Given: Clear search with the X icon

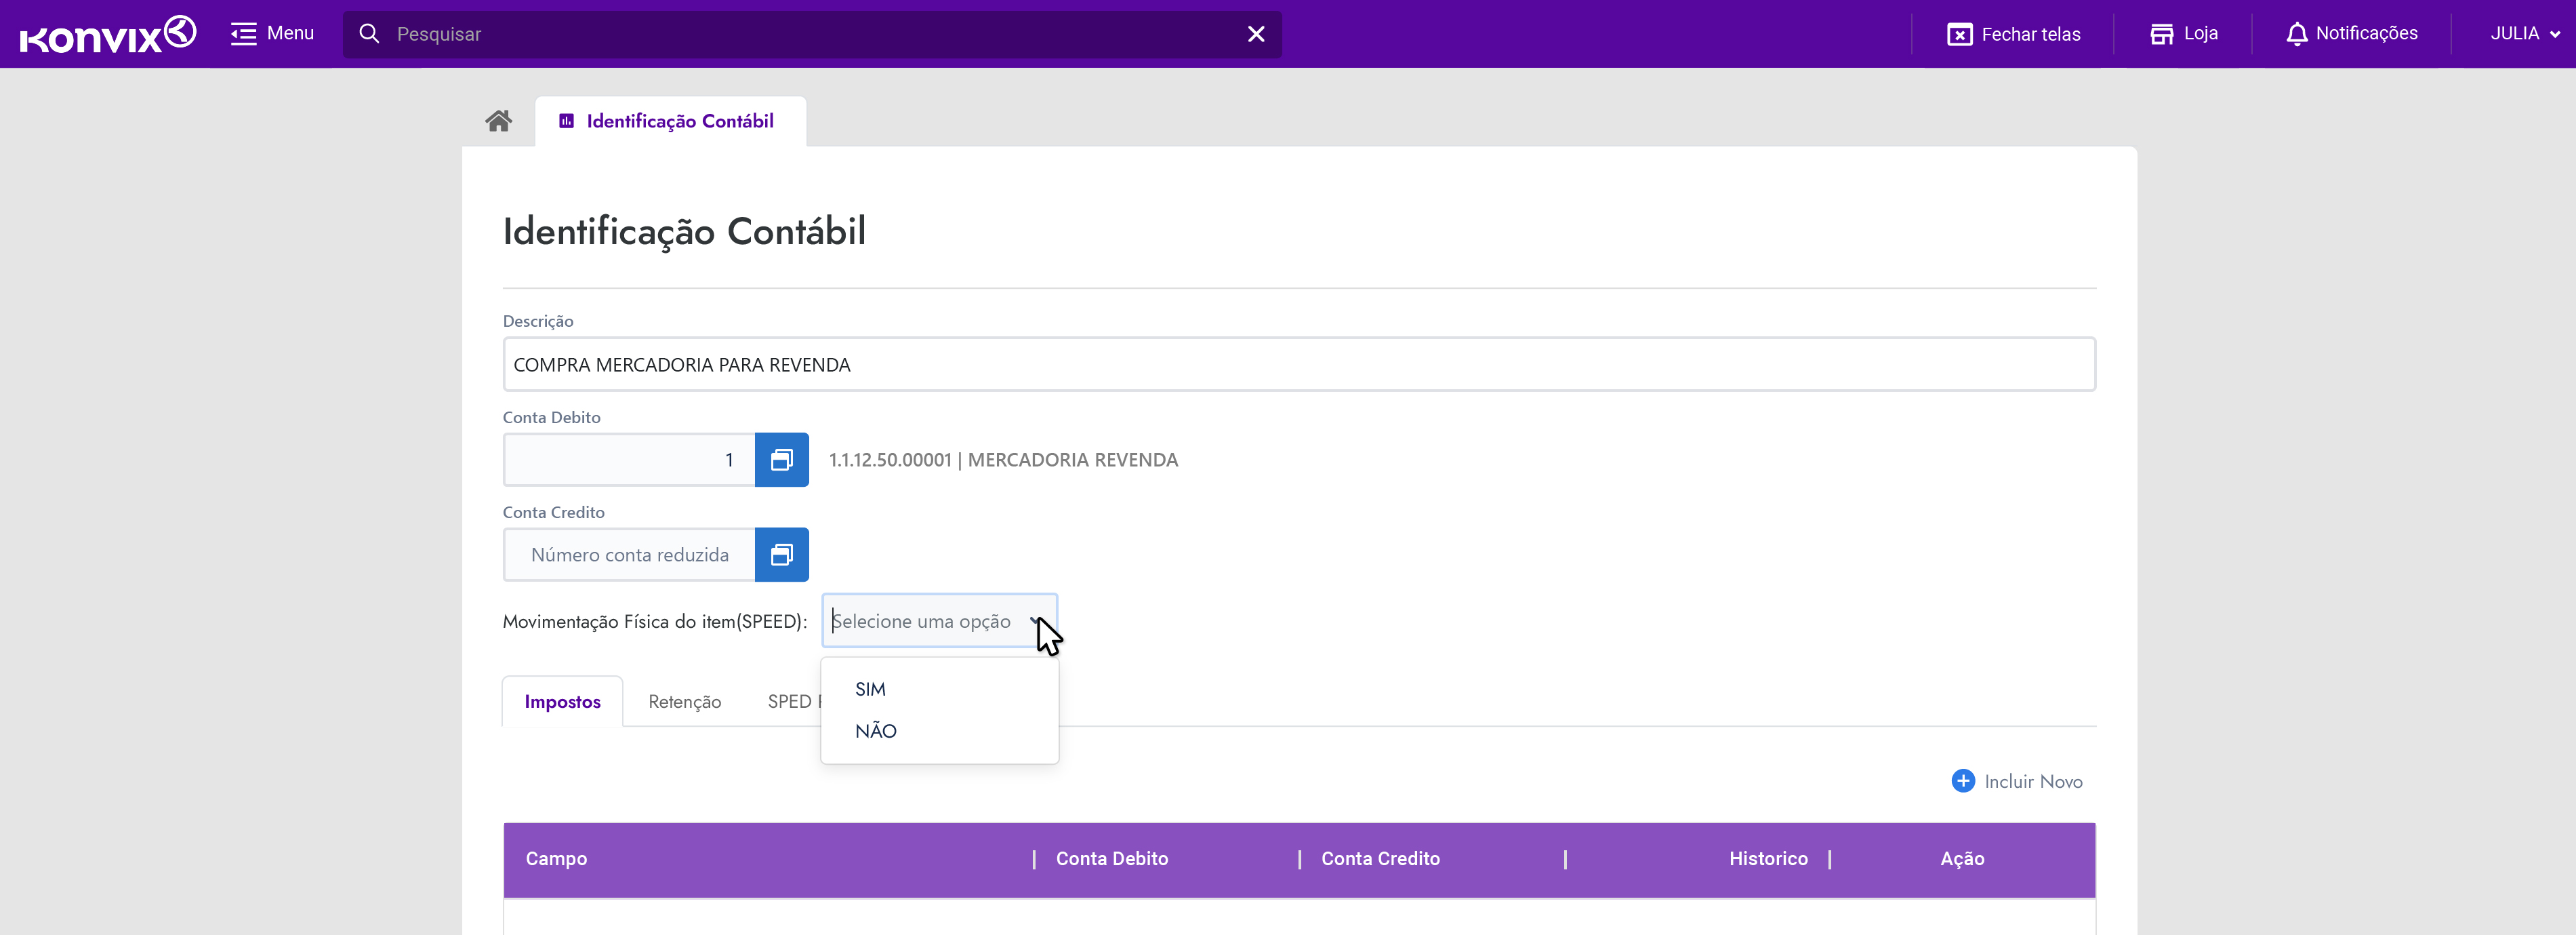Looking at the screenshot, I should tap(1256, 34).
